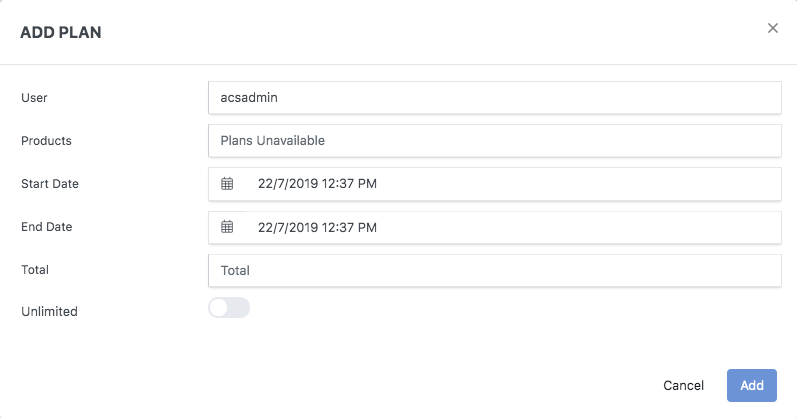Click the Products field label
The height and width of the screenshot is (418, 797).
tap(46, 141)
